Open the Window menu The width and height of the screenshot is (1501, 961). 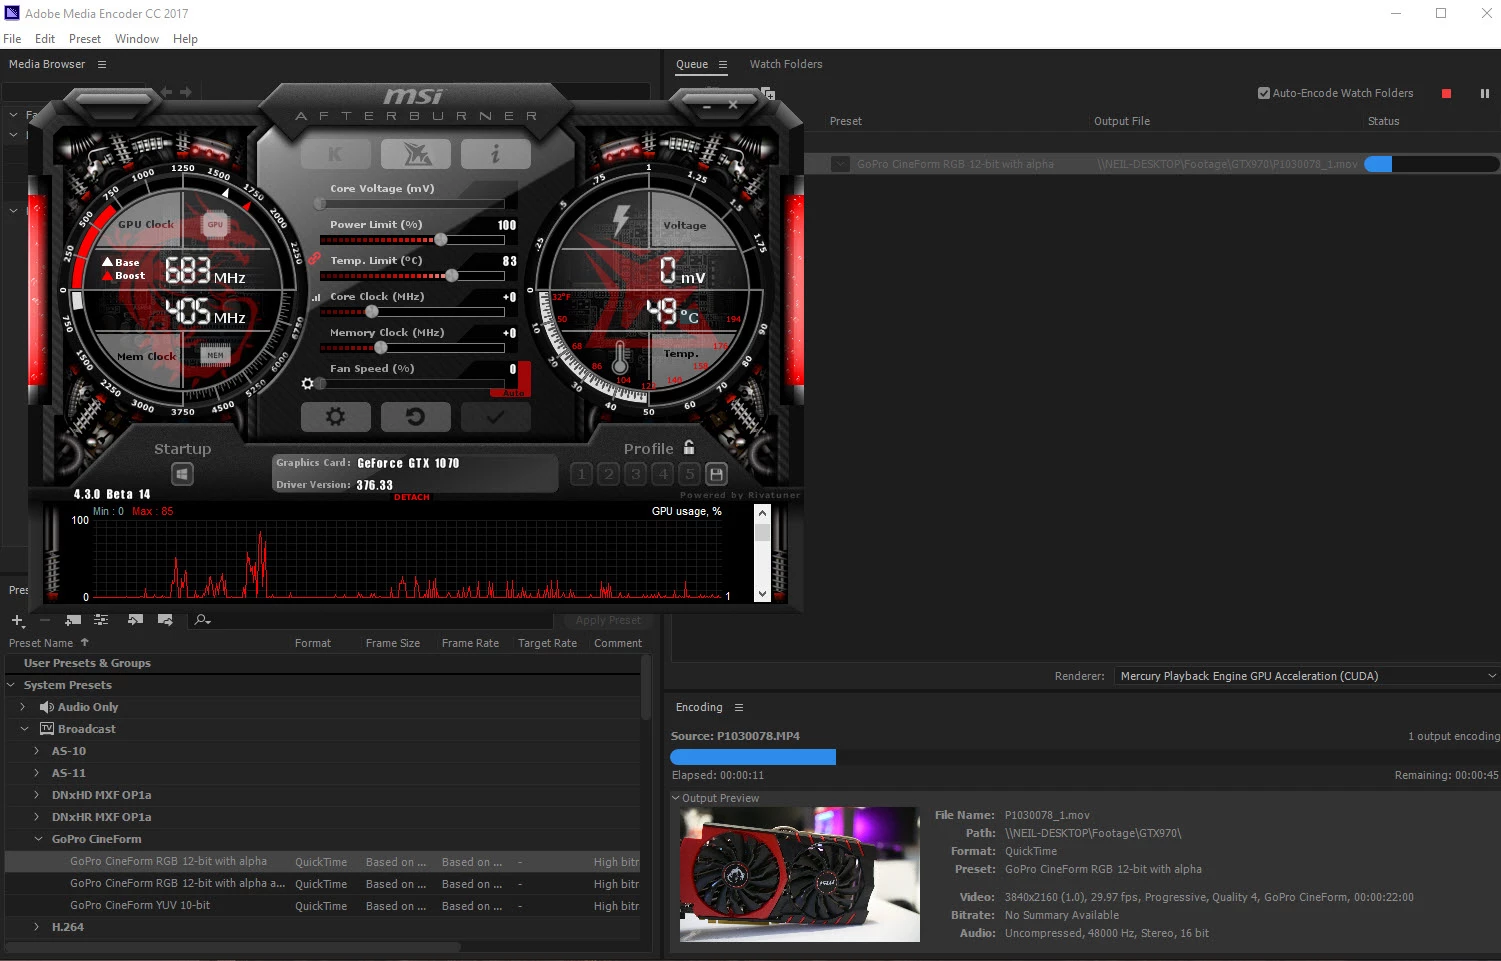(137, 39)
